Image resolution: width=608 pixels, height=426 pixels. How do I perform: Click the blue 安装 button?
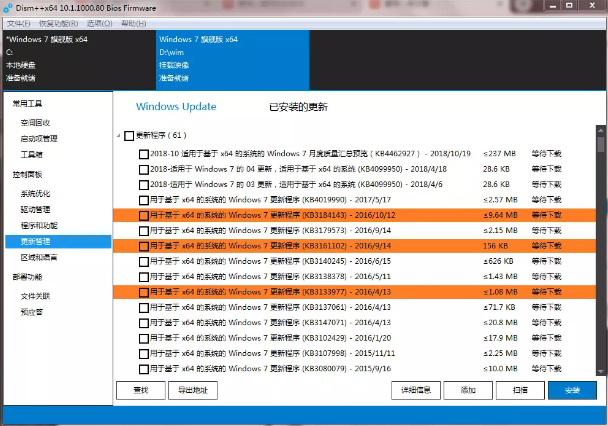(x=572, y=390)
